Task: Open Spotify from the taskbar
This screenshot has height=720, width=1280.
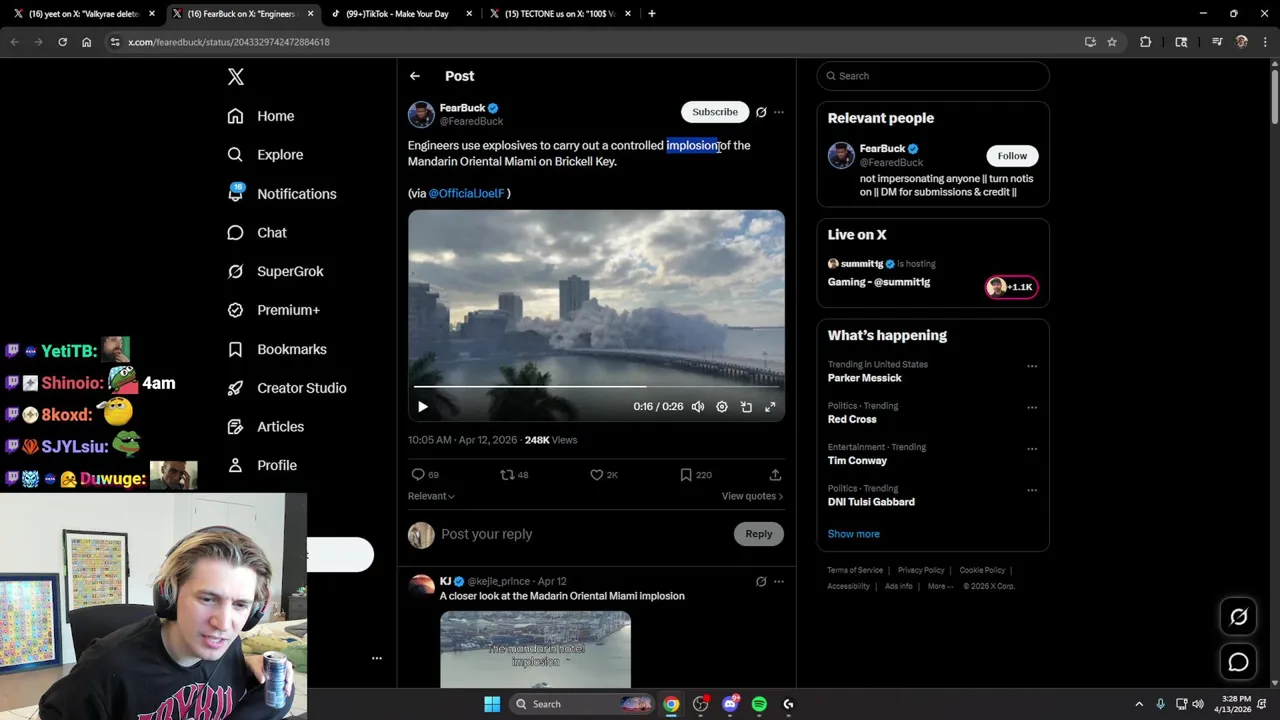Action: pos(759,704)
